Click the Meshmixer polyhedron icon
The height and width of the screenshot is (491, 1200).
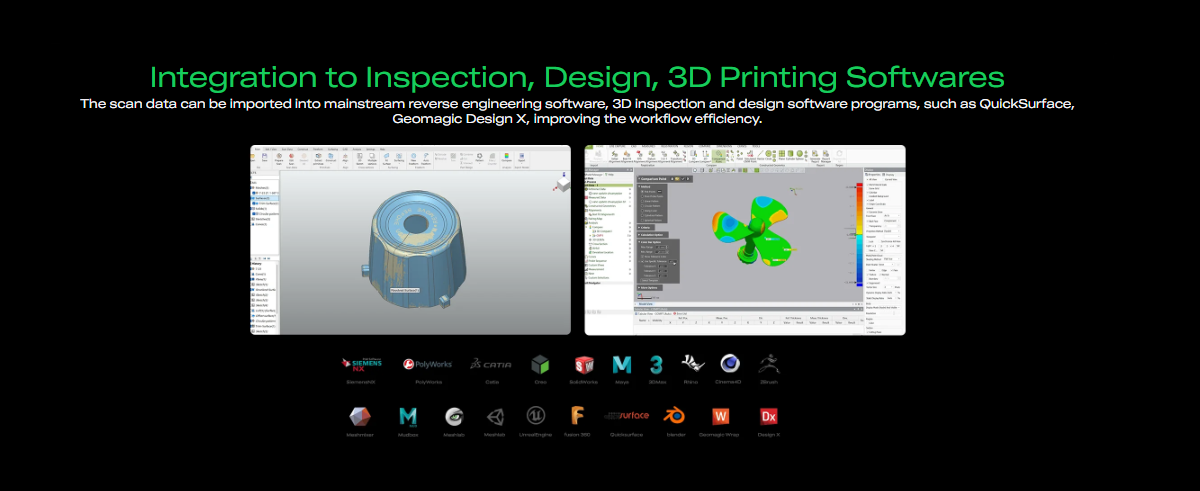pyautogui.click(x=361, y=416)
